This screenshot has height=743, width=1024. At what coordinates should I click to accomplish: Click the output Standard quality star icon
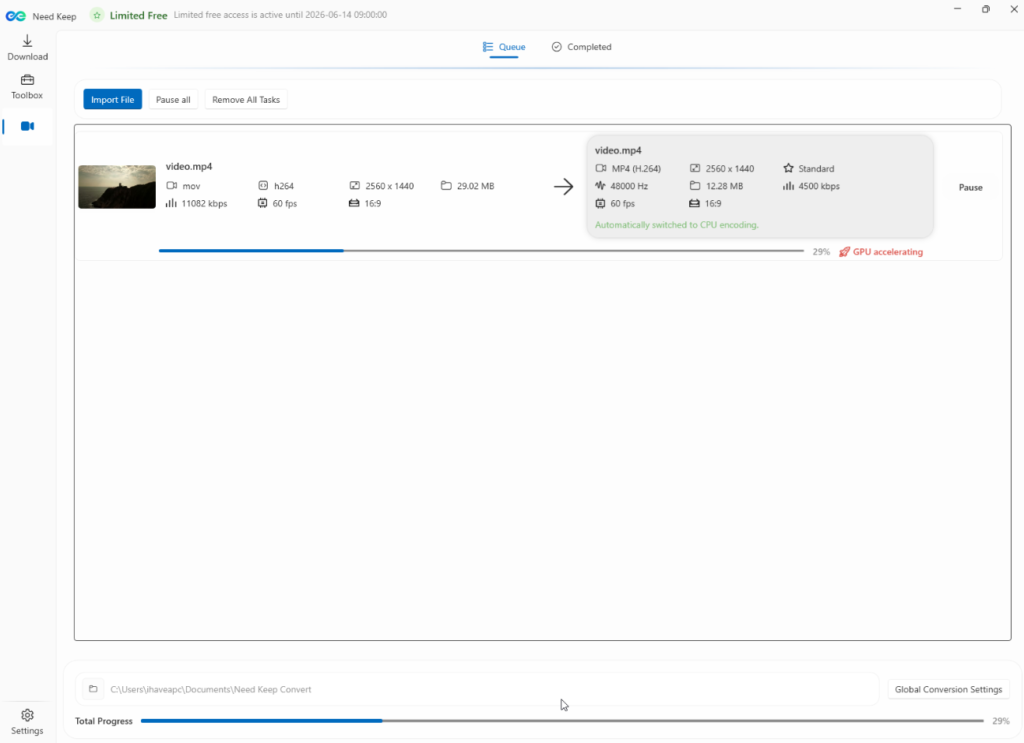[x=788, y=168]
